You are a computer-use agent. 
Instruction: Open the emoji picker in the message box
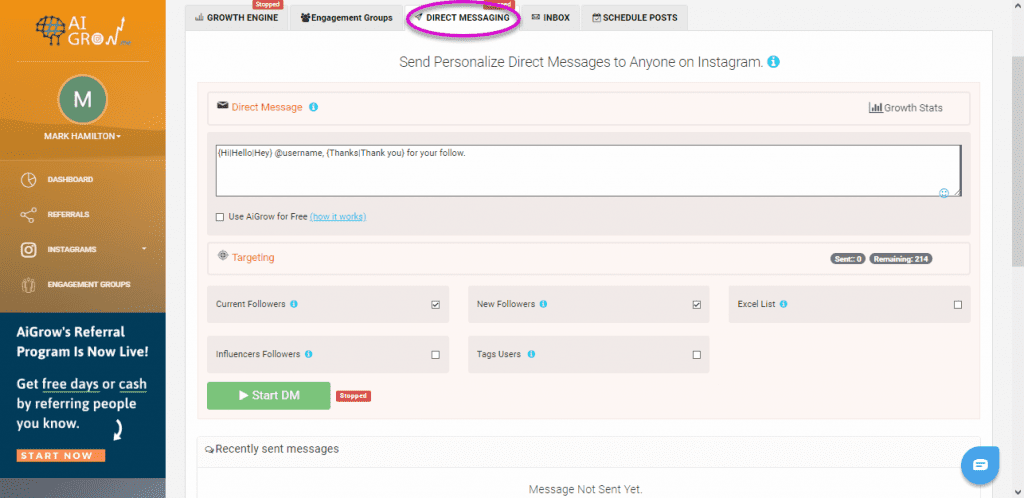pyautogui.click(x=944, y=193)
